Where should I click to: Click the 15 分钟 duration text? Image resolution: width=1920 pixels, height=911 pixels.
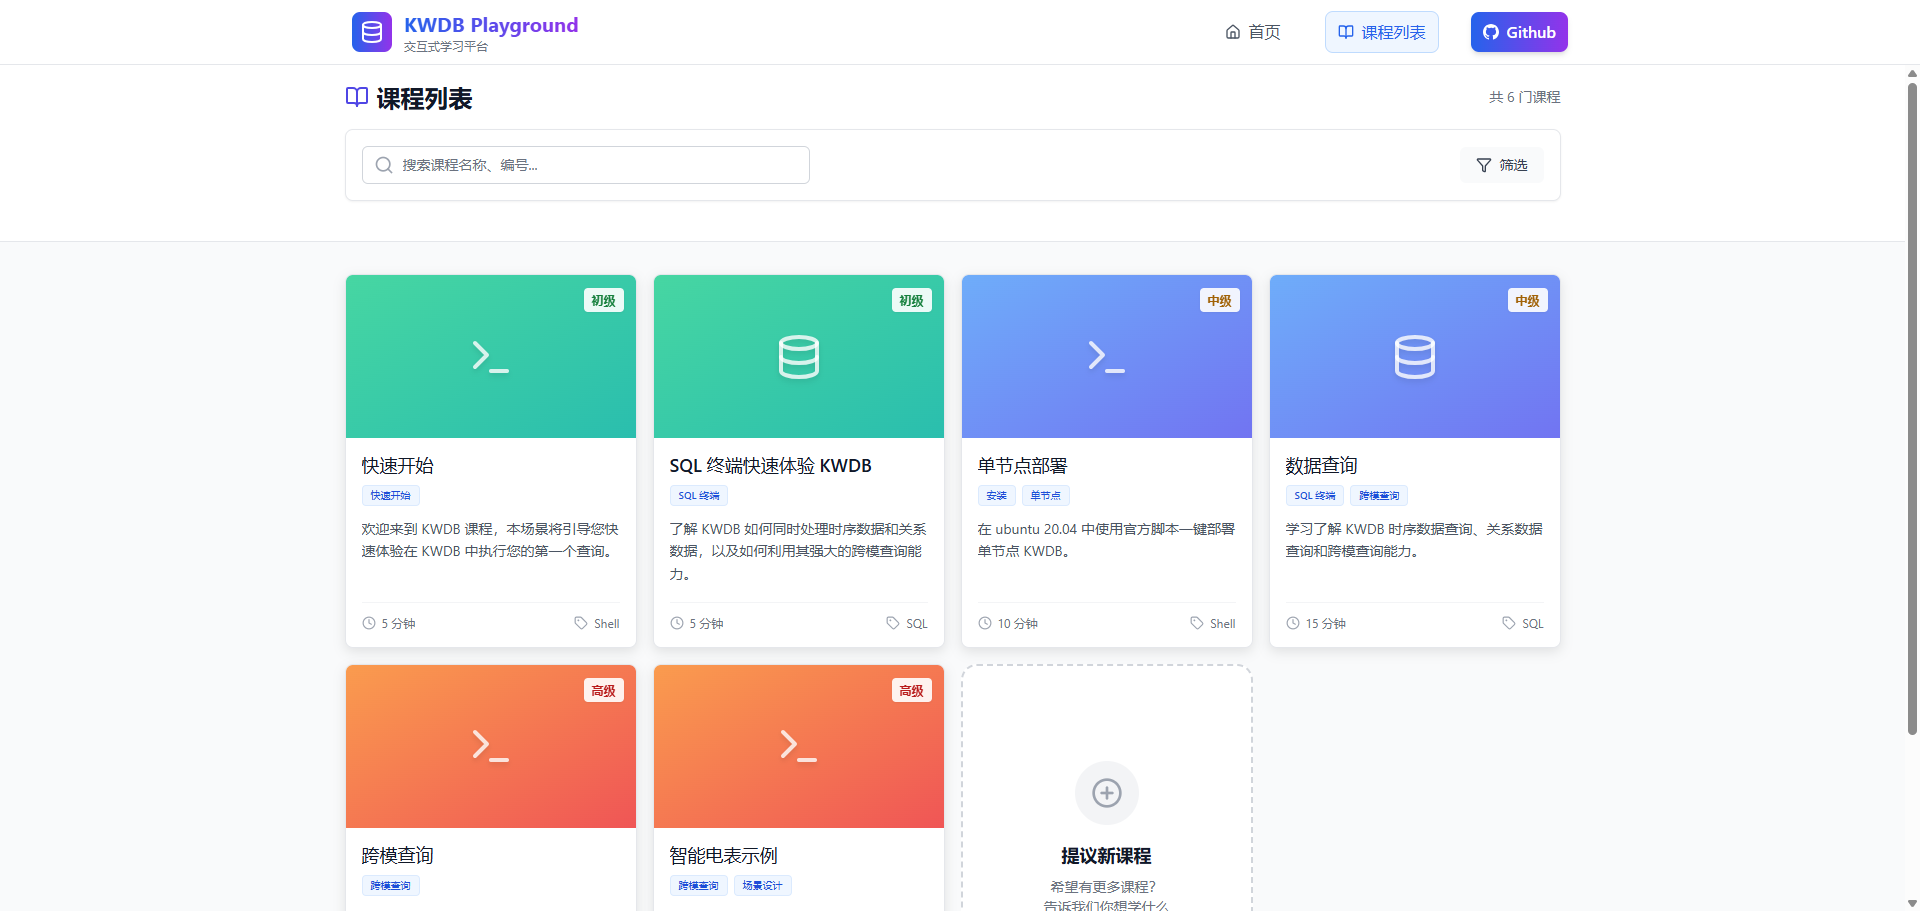click(1326, 623)
